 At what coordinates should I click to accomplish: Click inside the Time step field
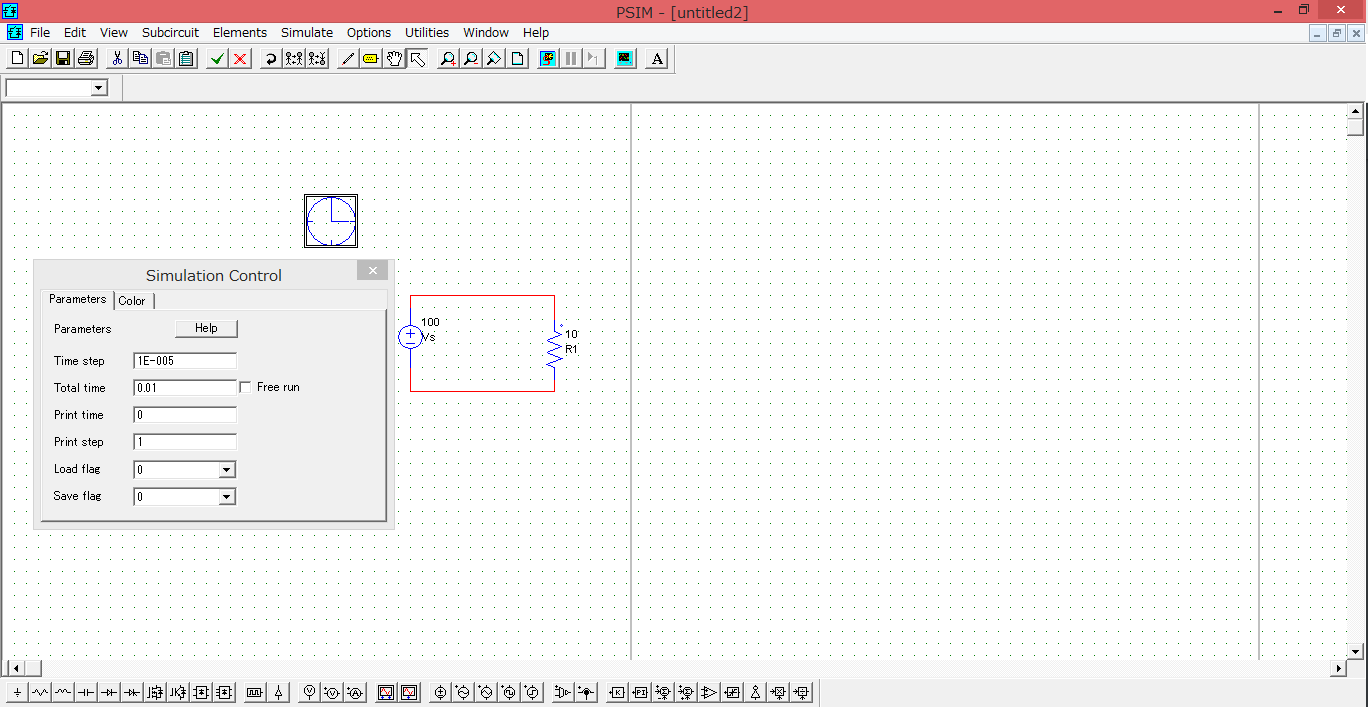[x=184, y=360]
